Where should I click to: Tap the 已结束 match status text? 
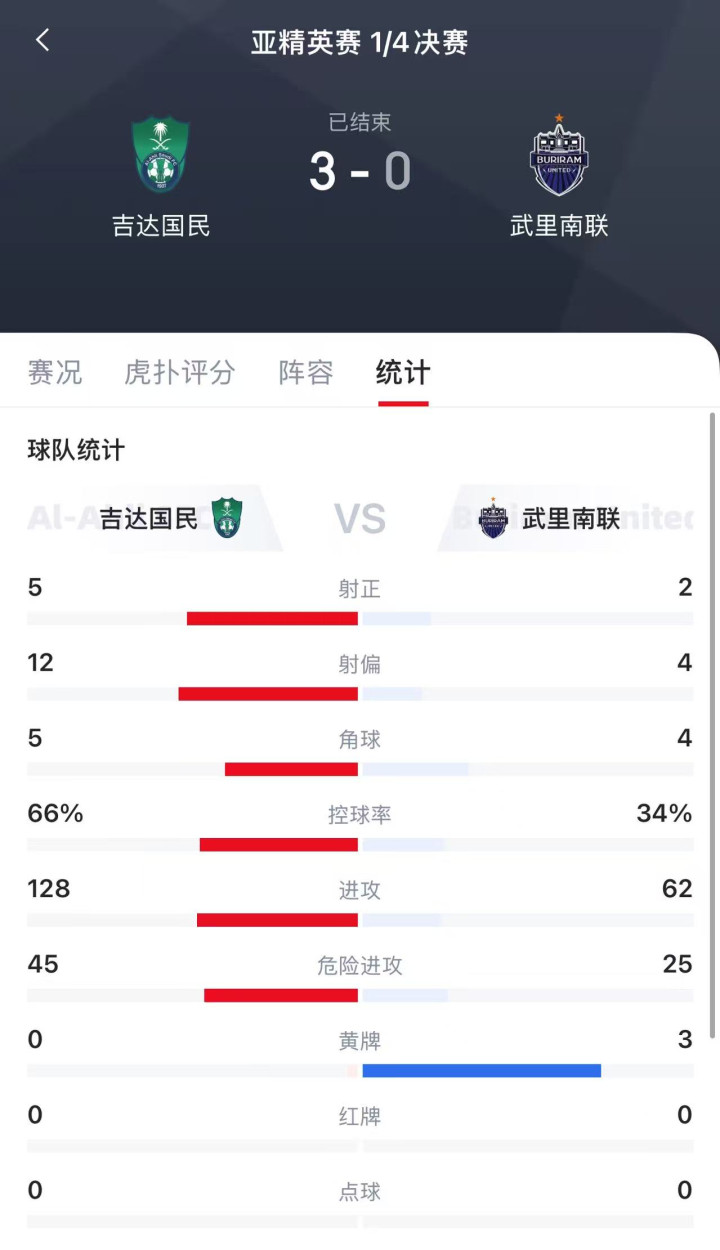coord(360,122)
